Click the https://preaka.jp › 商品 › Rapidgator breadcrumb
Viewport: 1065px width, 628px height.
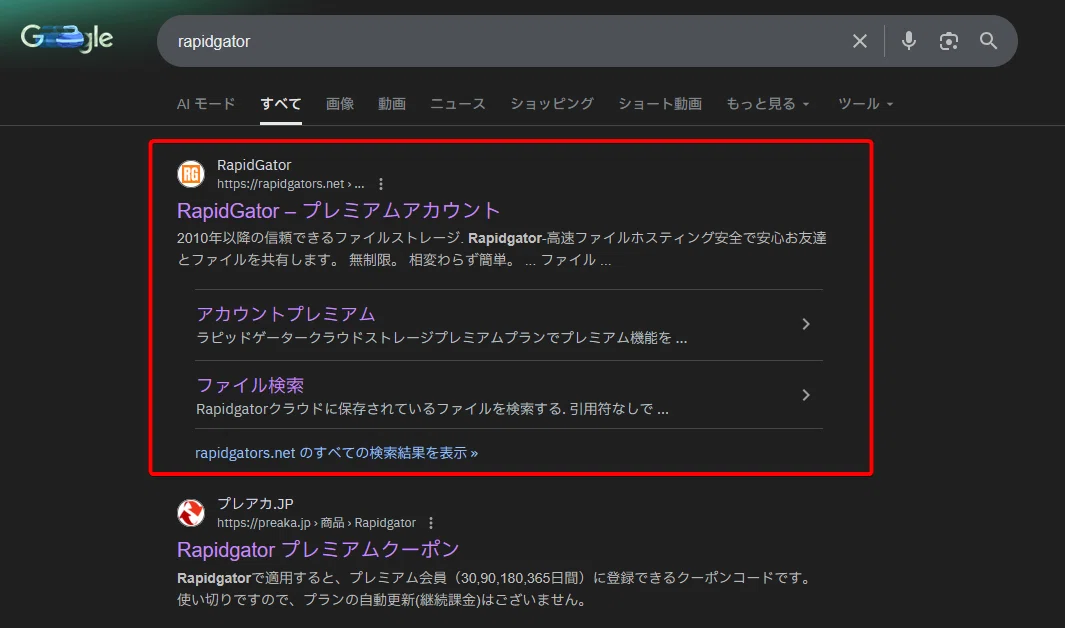(317, 523)
